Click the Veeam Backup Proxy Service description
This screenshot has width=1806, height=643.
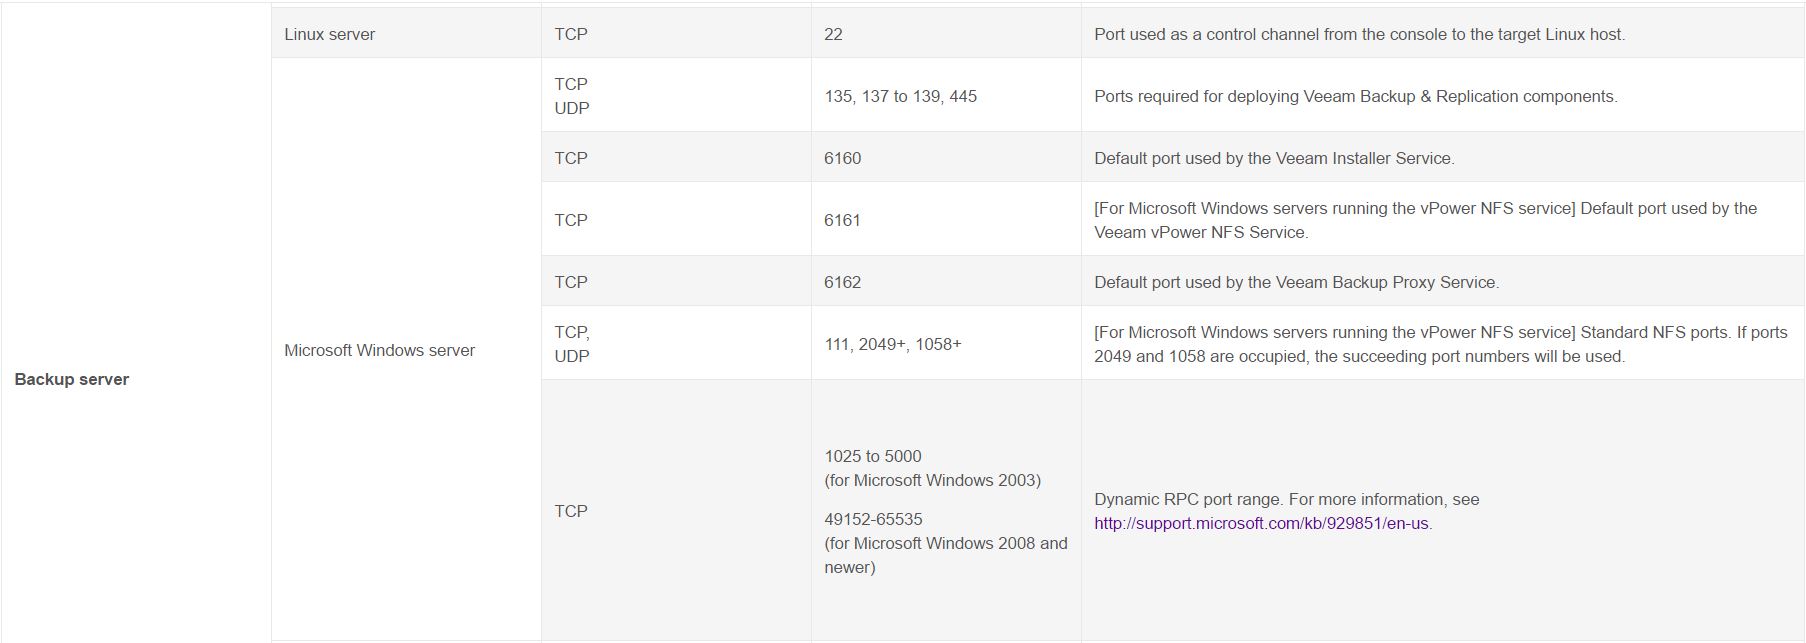click(x=1296, y=282)
